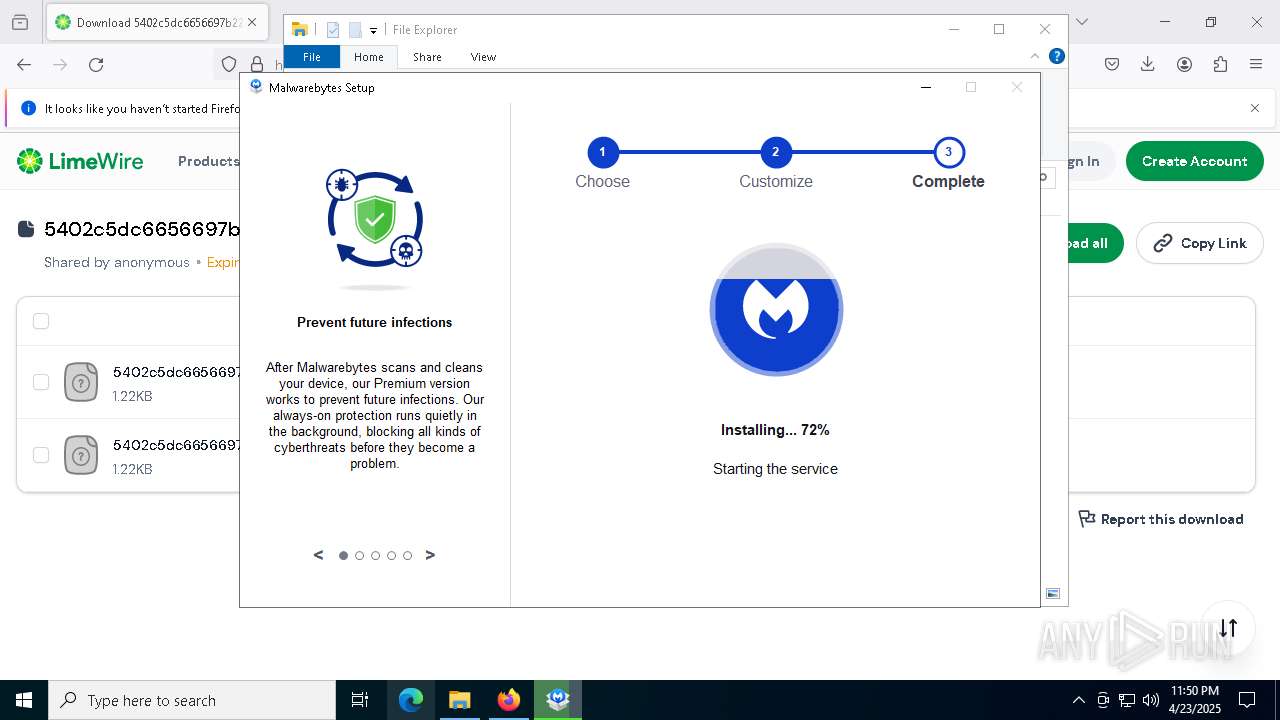Select the fourth carousel dot
Image resolution: width=1280 pixels, height=720 pixels.
[x=391, y=555]
